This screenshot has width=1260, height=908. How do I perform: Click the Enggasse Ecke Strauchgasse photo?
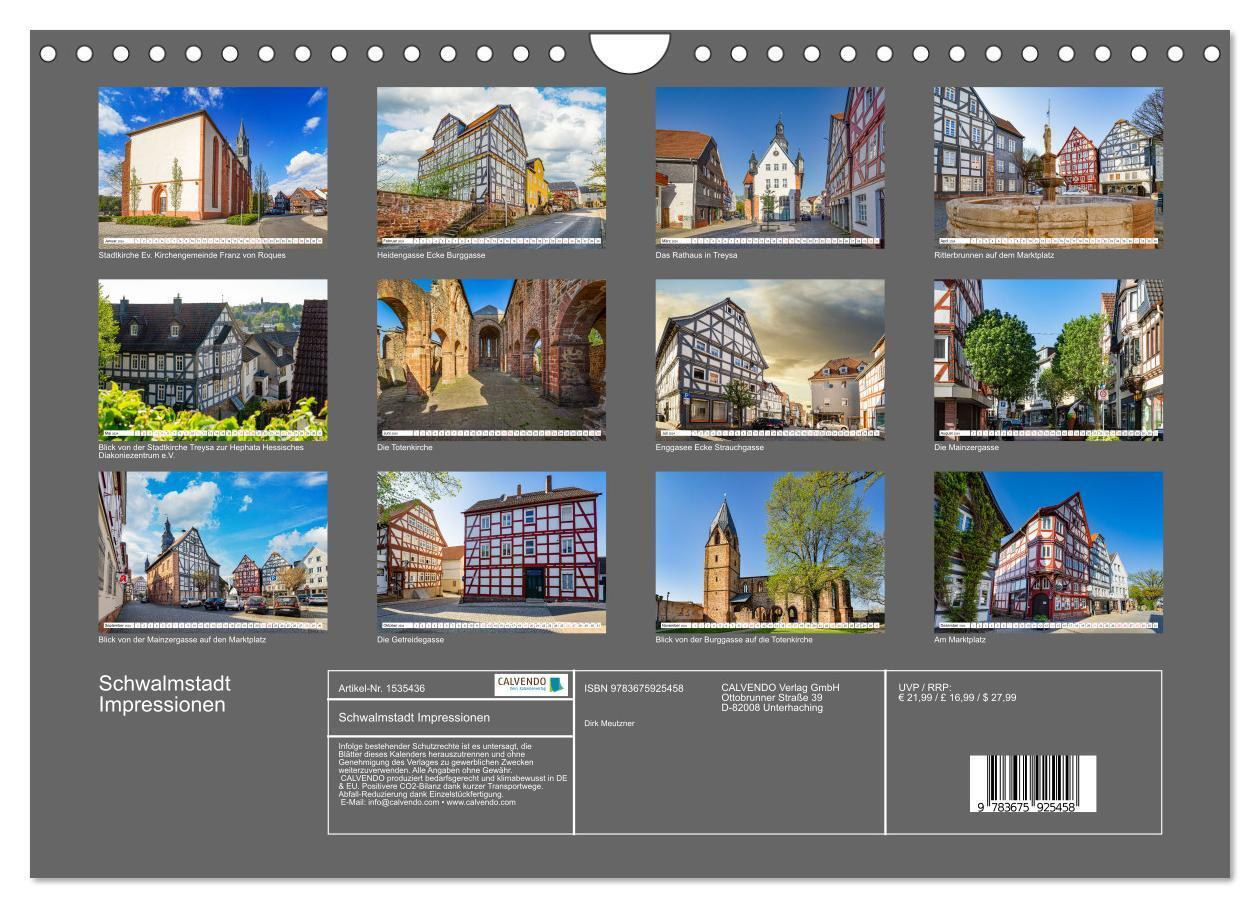tap(770, 360)
